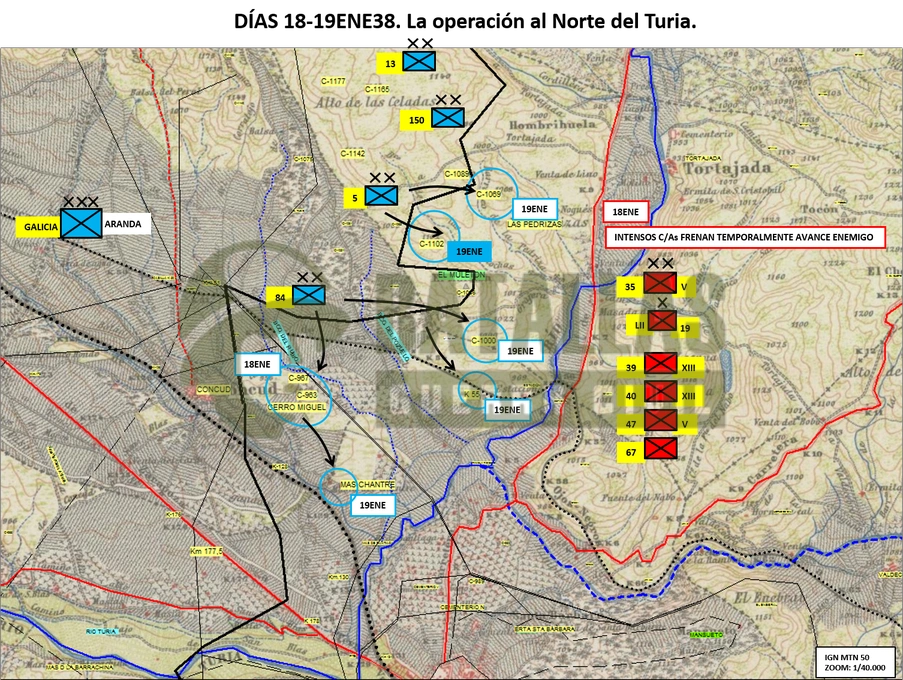
Task: Click the CERRO MIGUEL label
Action: (x=297, y=407)
